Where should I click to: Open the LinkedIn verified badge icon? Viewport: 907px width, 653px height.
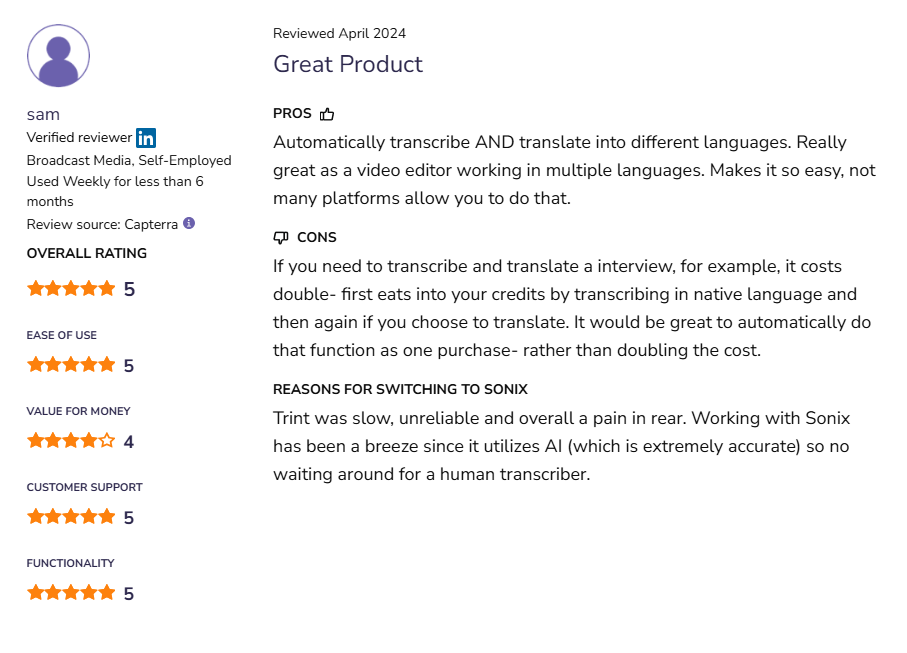146,138
